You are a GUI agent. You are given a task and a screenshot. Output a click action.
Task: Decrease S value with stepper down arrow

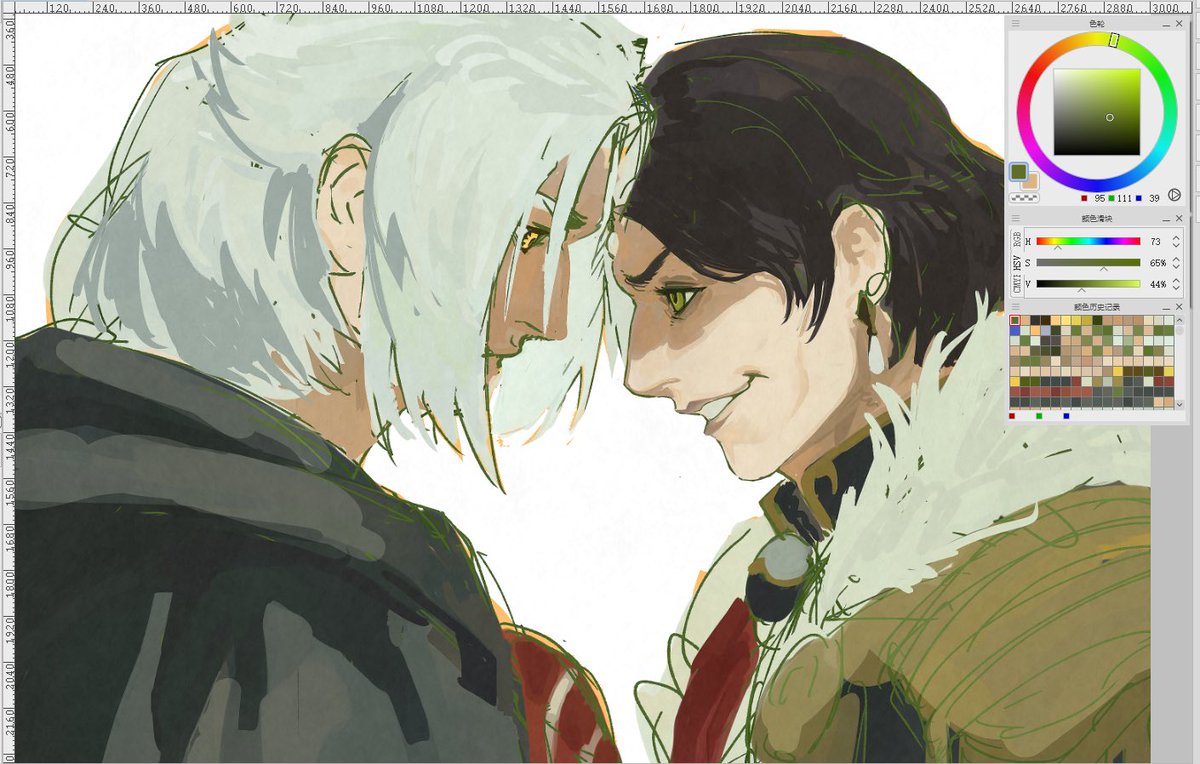[x=1176, y=267]
